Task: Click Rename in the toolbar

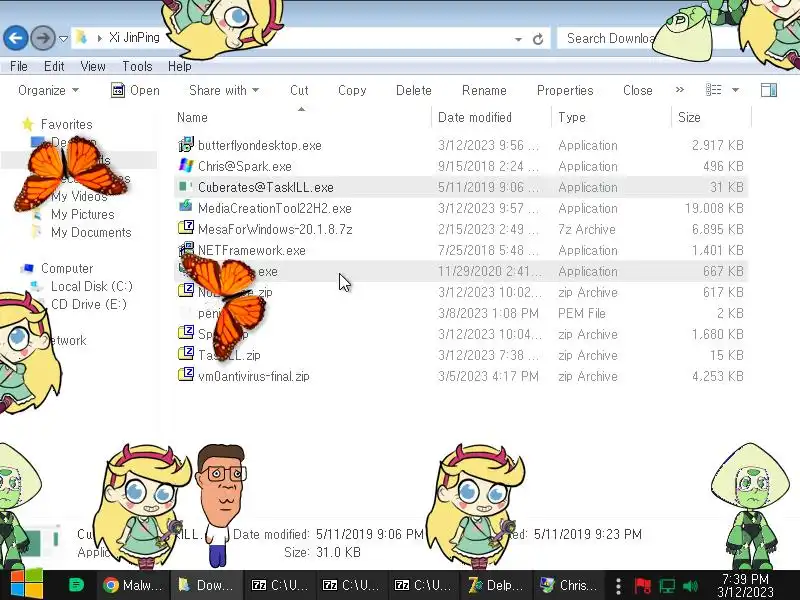Action: pyautogui.click(x=484, y=90)
